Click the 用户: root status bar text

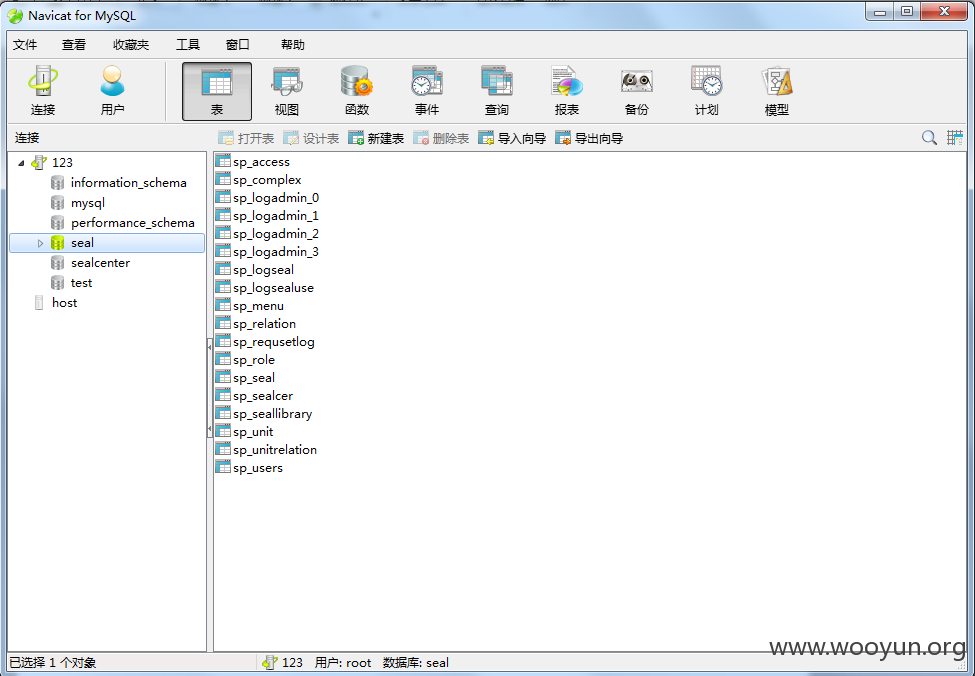coord(343,663)
